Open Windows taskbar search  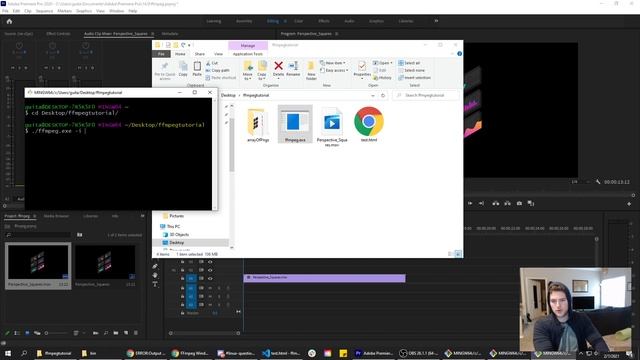(24, 353)
